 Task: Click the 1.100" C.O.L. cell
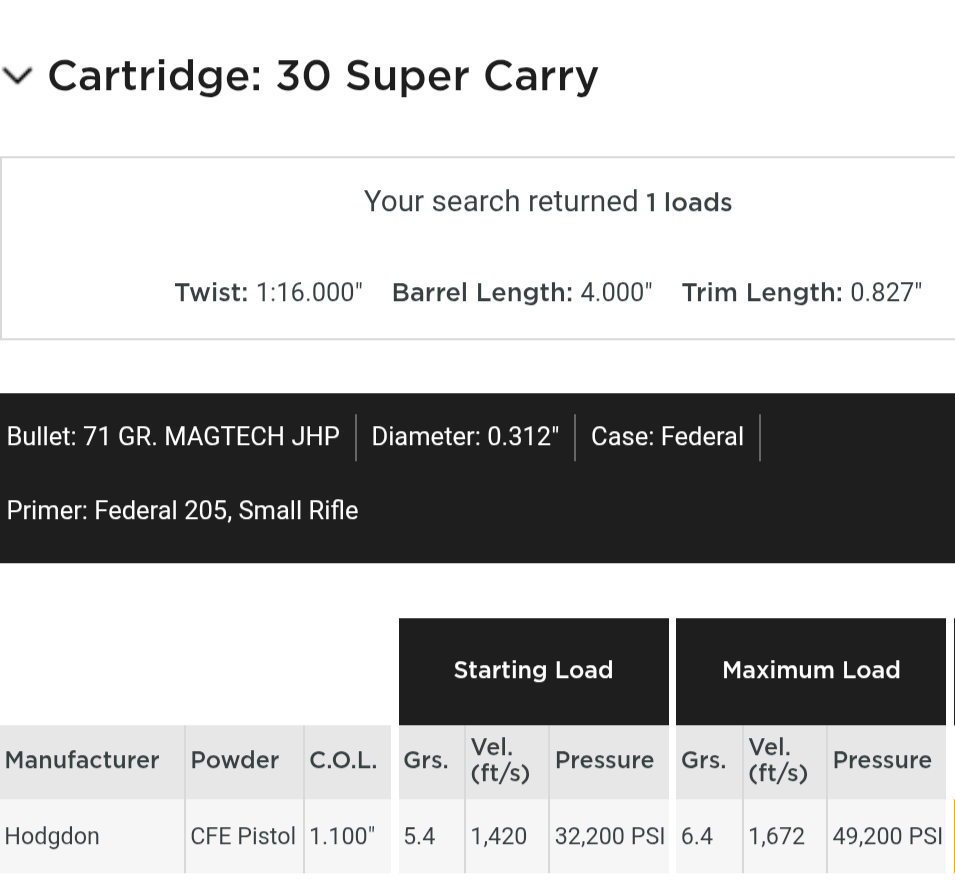click(348, 836)
